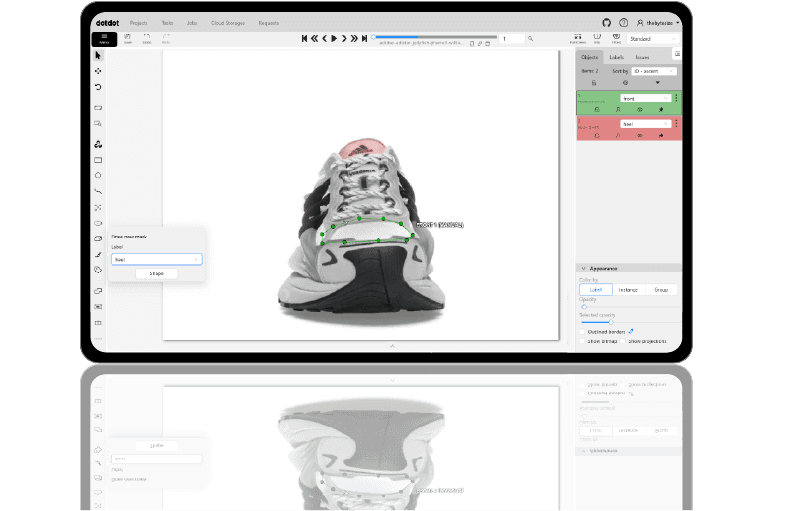Go to the previous frame

pos(324,39)
